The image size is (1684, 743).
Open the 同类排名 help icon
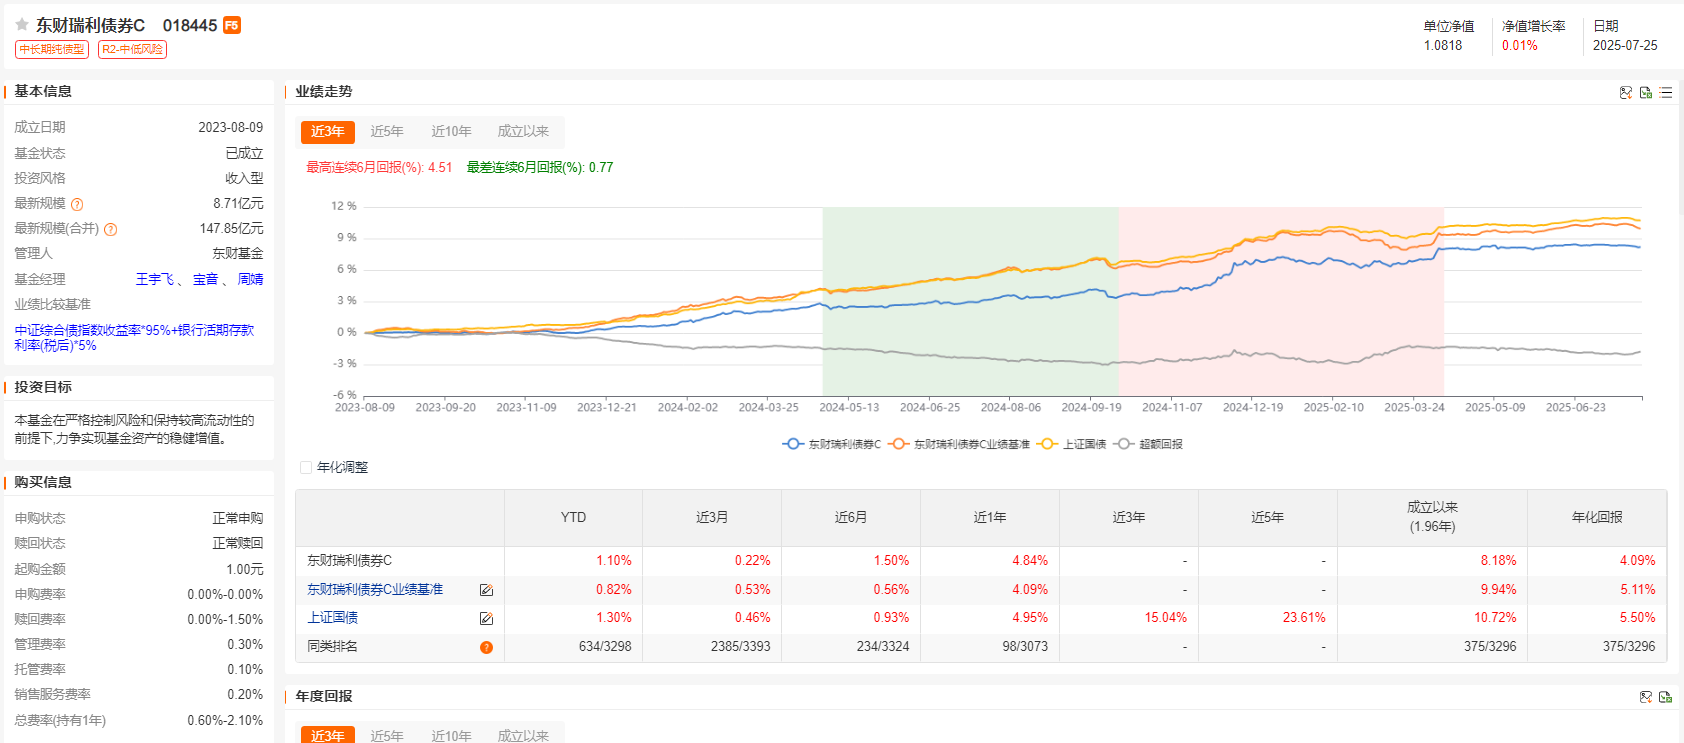[x=486, y=647]
